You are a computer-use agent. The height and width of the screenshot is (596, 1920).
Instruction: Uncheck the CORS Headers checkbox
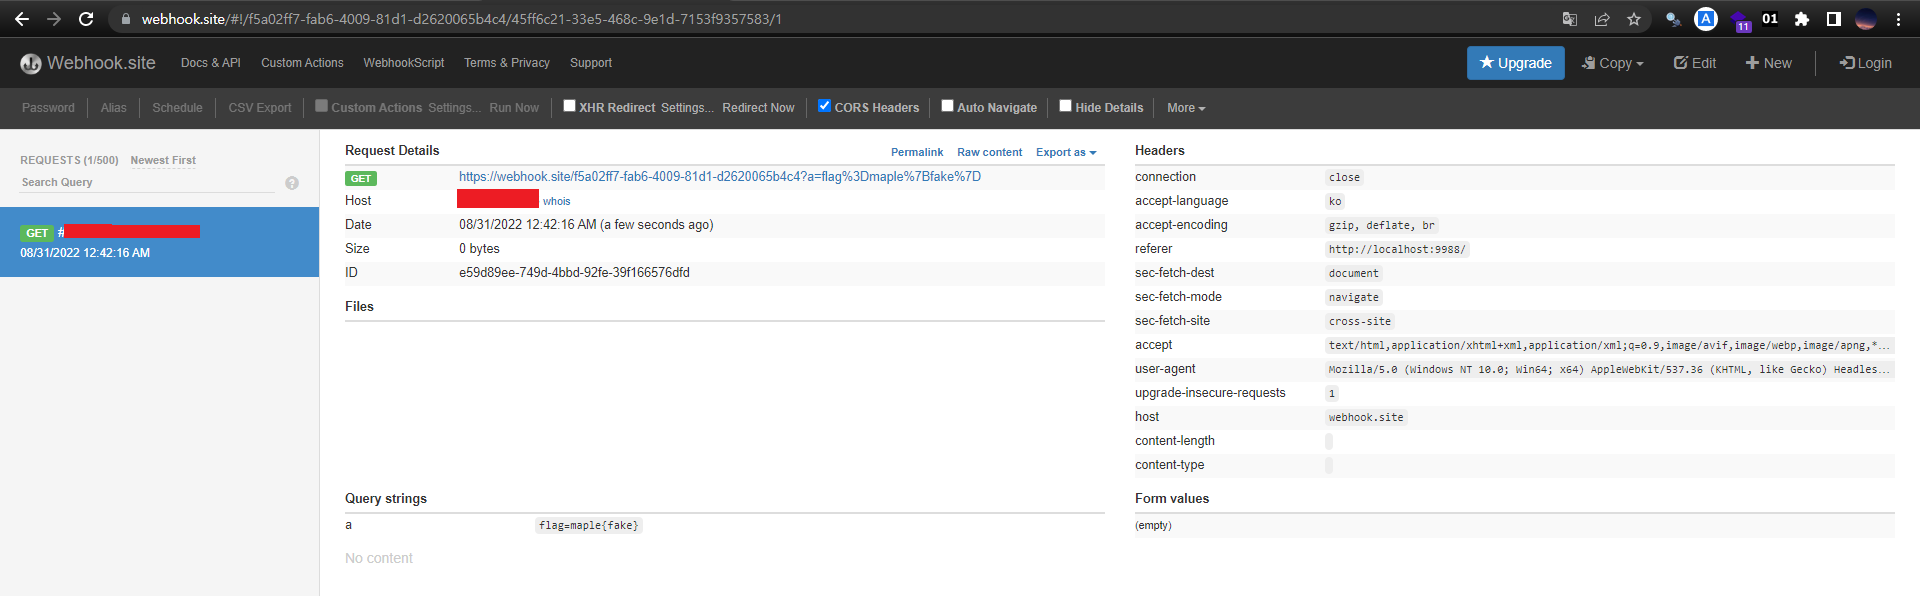pos(824,106)
